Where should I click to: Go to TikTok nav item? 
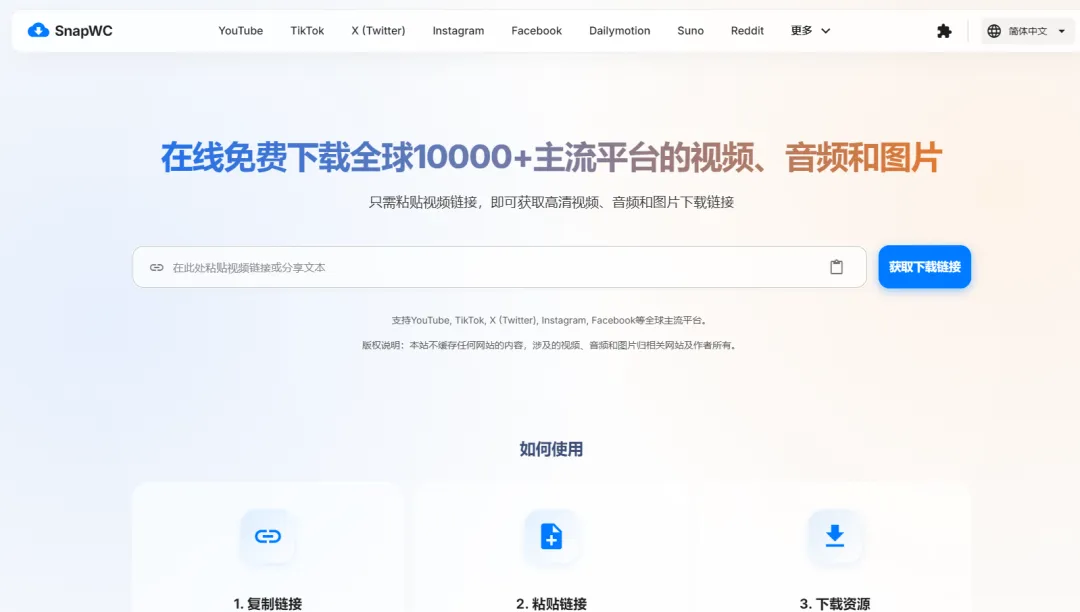307,31
